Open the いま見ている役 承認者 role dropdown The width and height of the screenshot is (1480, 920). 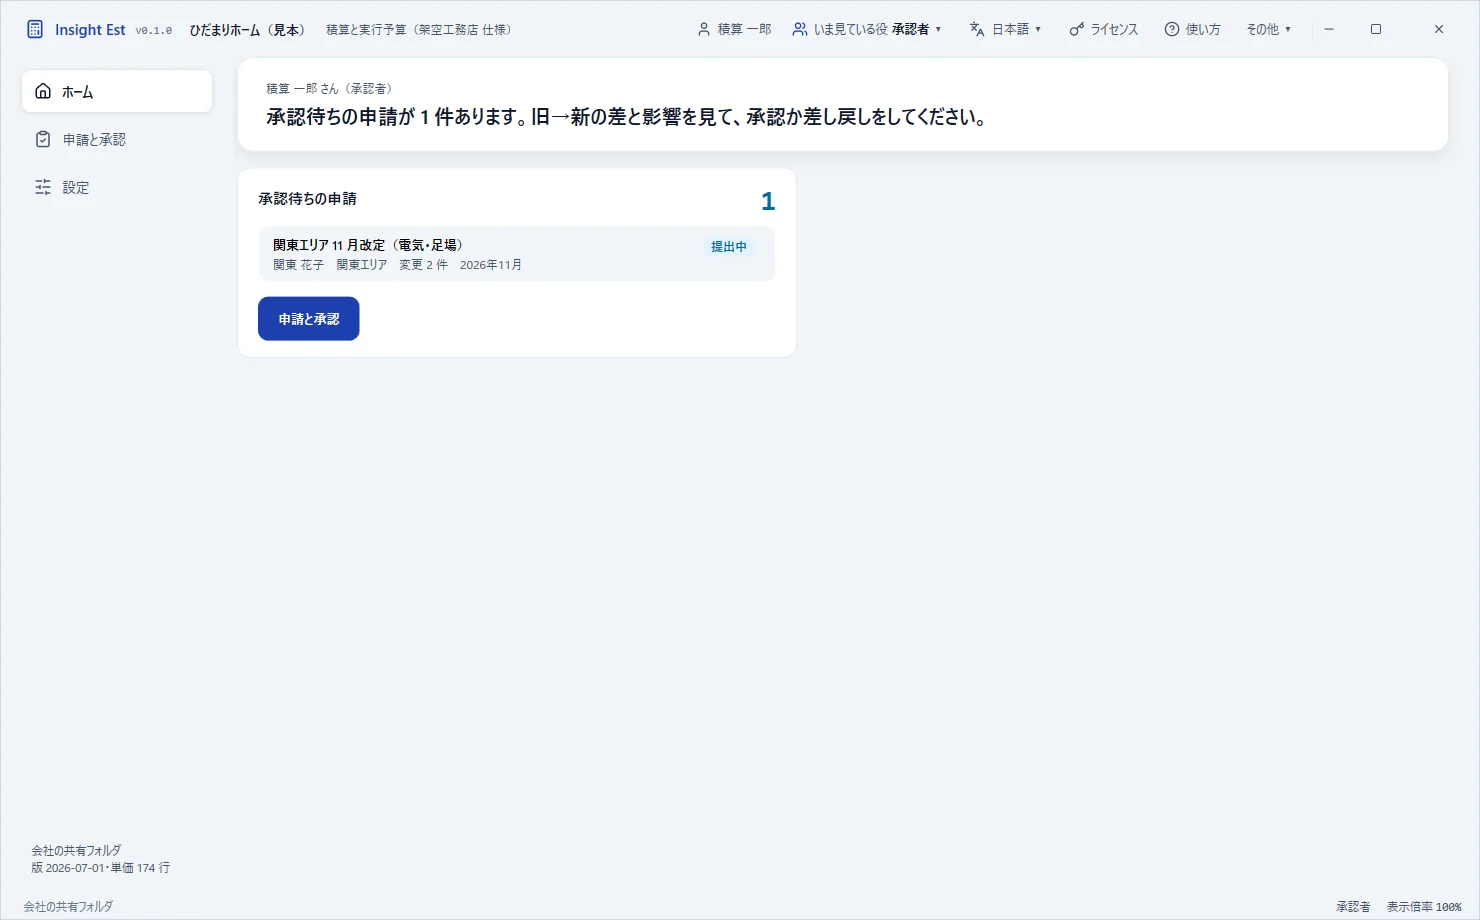coord(867,29)
